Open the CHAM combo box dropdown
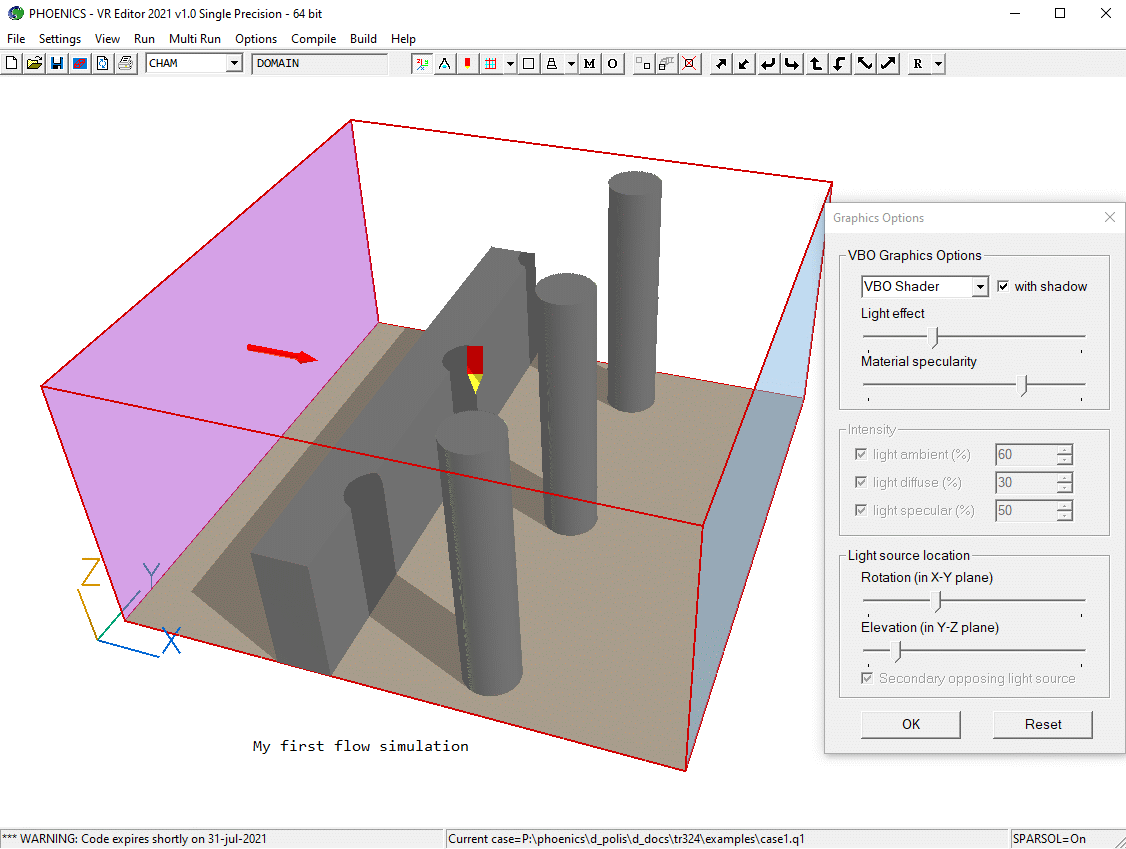The height and width of the screenshot is (849, 1126). point(234,63)
